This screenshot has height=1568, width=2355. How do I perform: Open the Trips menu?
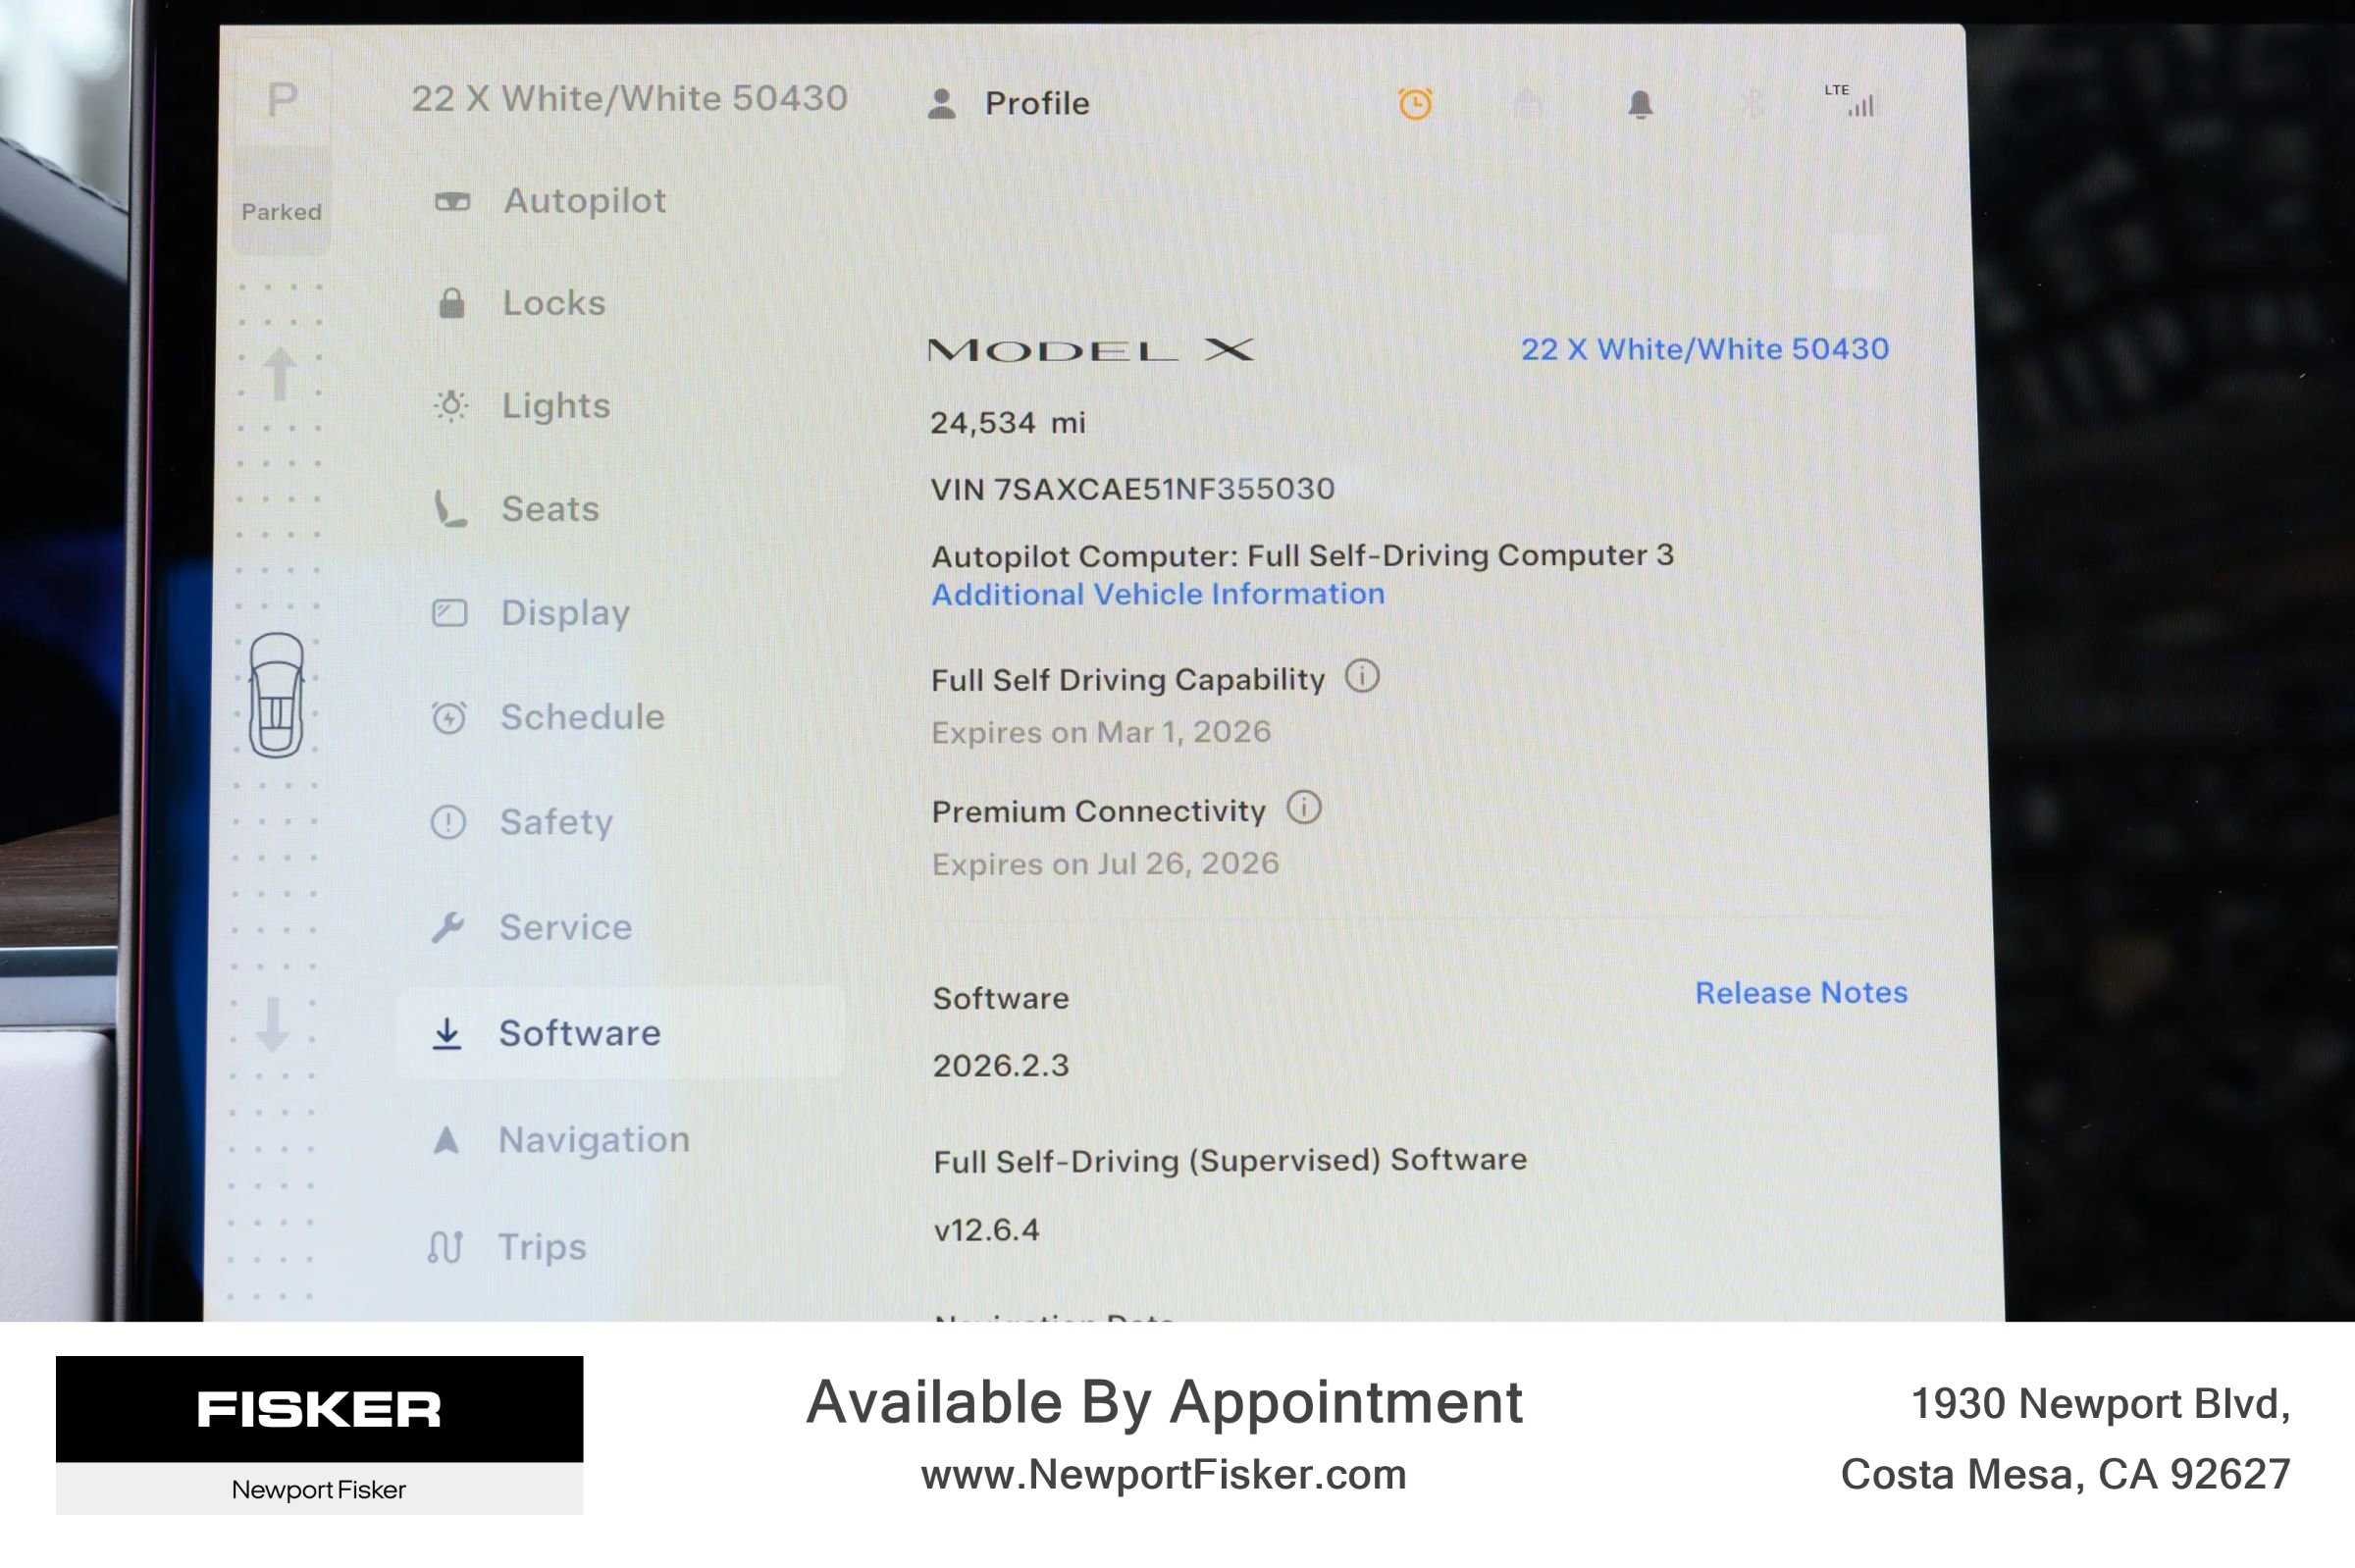(541, 1246)
